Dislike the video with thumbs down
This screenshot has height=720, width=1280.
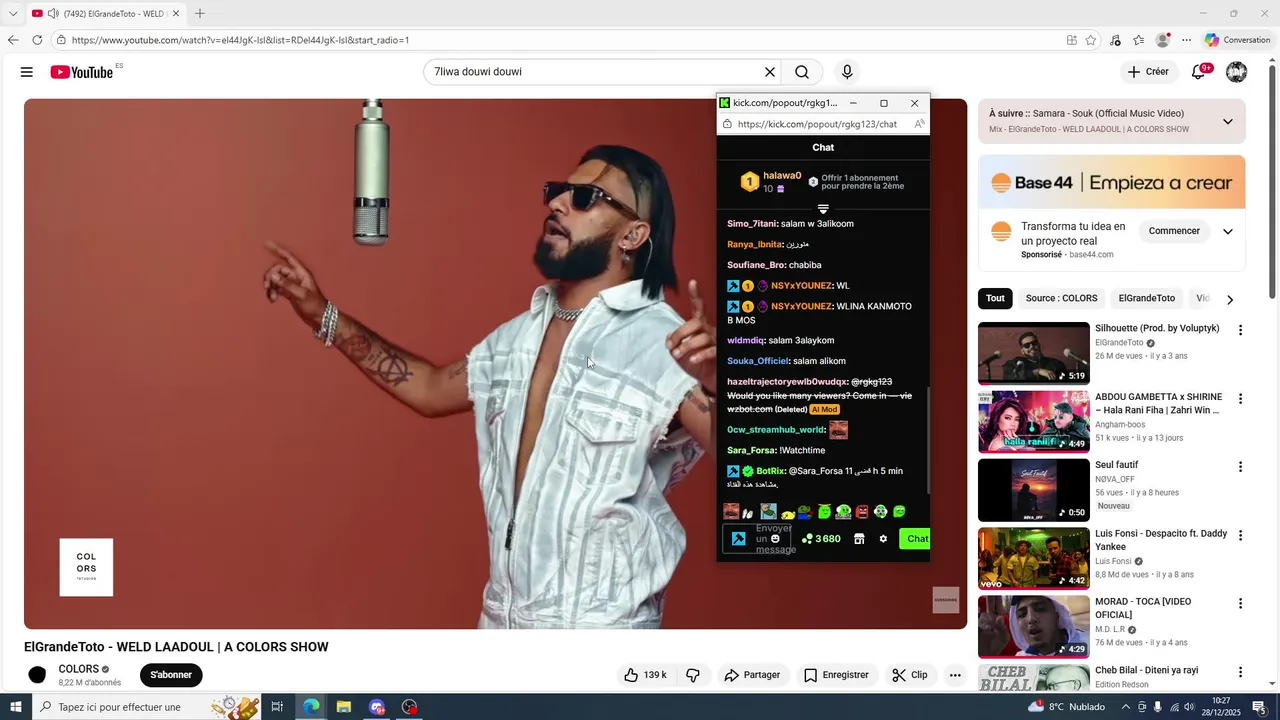pyautogui.click(x=693, y=675)
